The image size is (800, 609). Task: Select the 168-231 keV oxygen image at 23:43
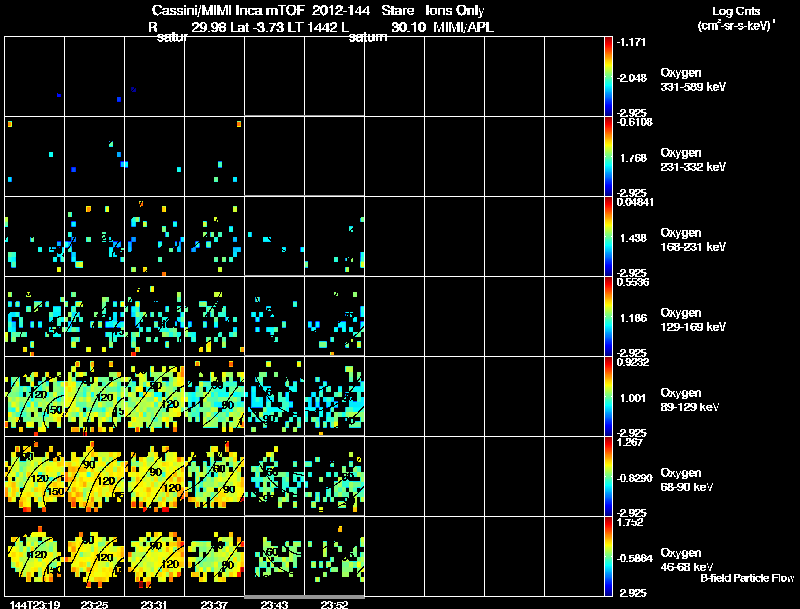pos(274,236)
